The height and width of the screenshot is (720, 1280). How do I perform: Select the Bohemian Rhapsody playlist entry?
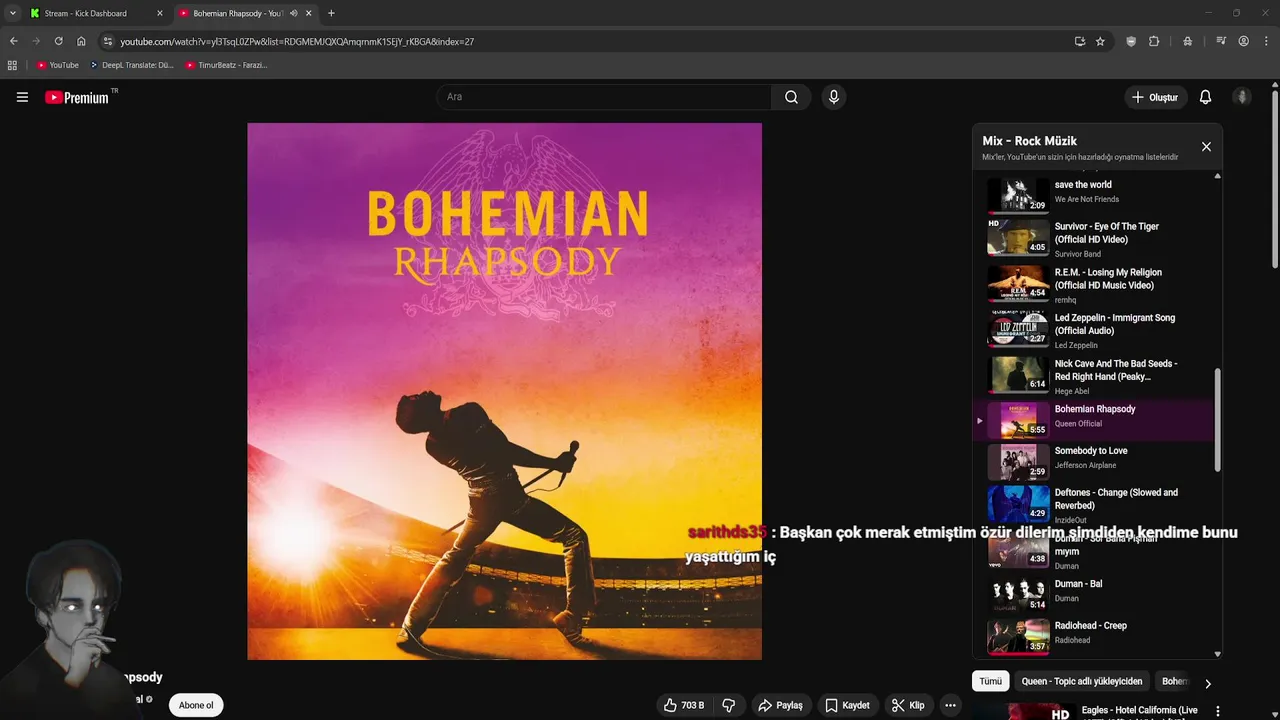(x=1096, y=420)
